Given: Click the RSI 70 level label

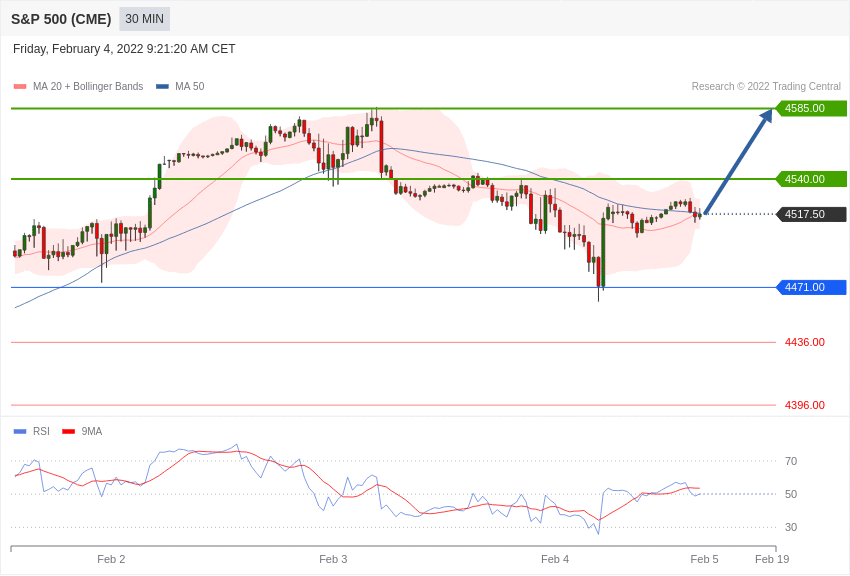Looking at the screenshot, I should point(791,461).
